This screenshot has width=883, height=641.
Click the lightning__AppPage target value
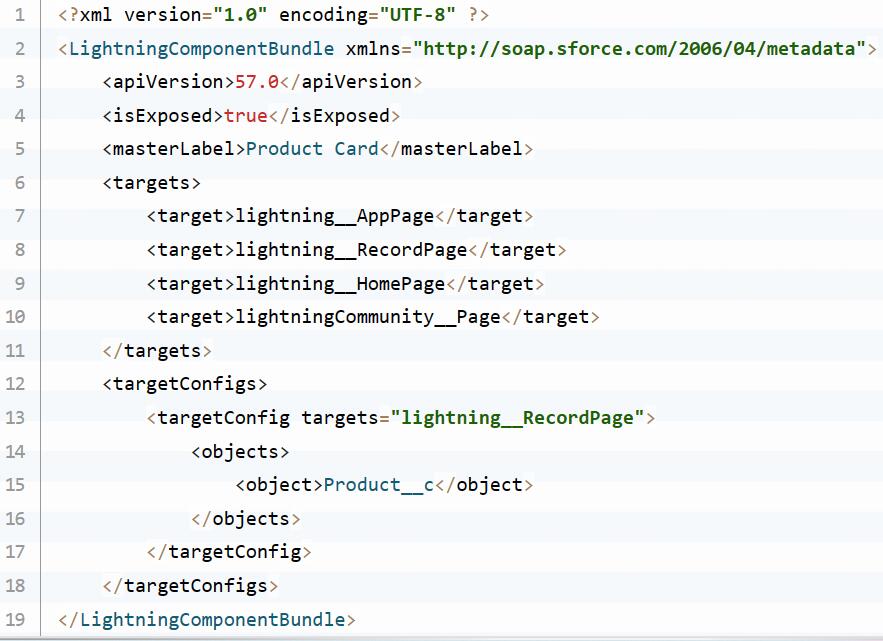coord(335,216)
